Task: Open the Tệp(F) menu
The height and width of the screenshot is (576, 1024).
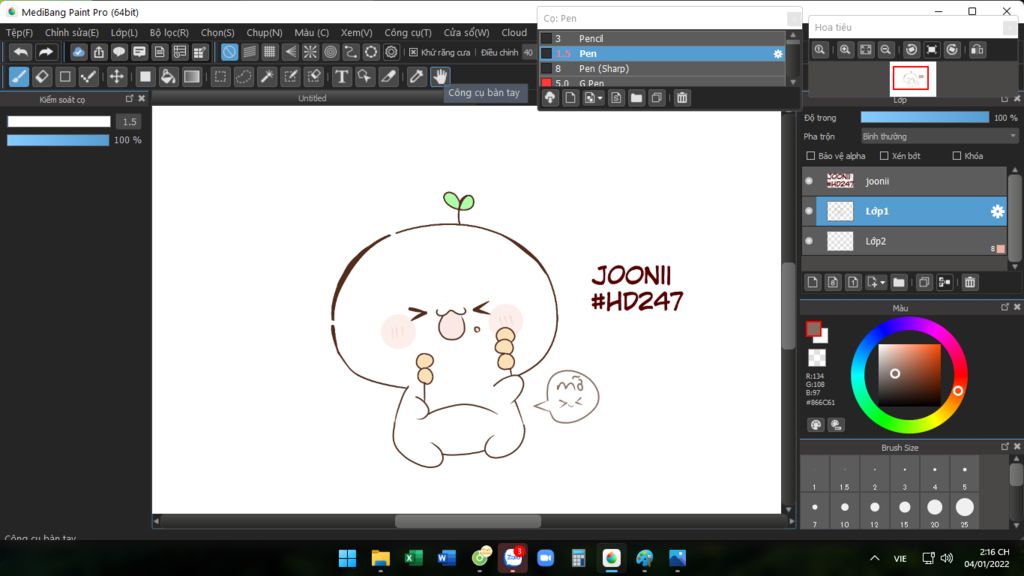Action: click(x=19, y=33)
